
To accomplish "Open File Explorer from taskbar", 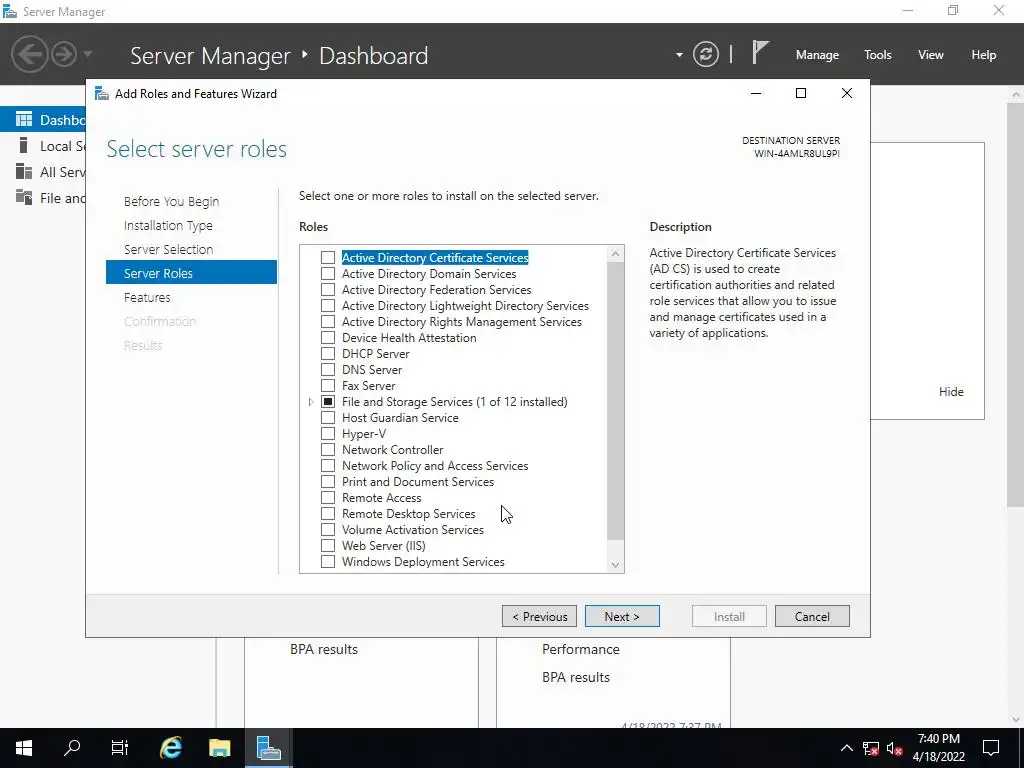I will click(219, 748).
